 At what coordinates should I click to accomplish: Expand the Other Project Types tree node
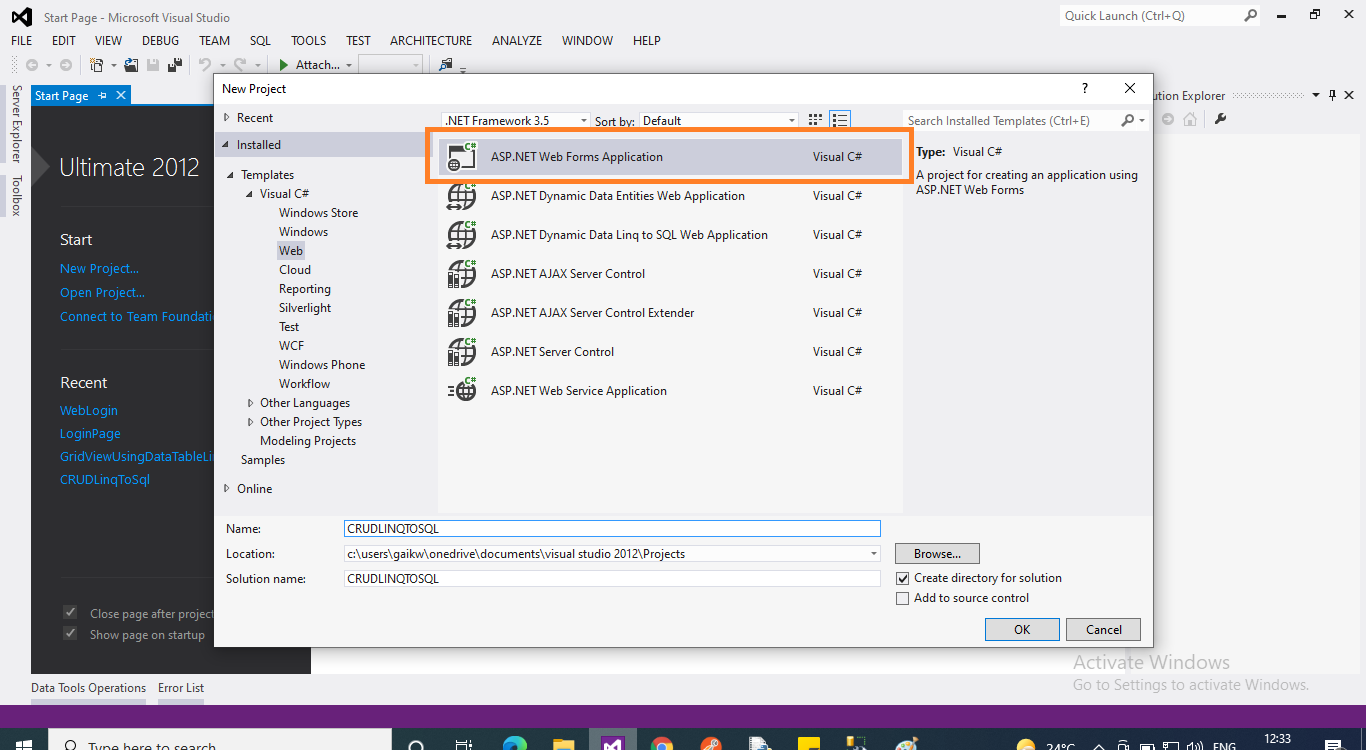pos(250,422)
